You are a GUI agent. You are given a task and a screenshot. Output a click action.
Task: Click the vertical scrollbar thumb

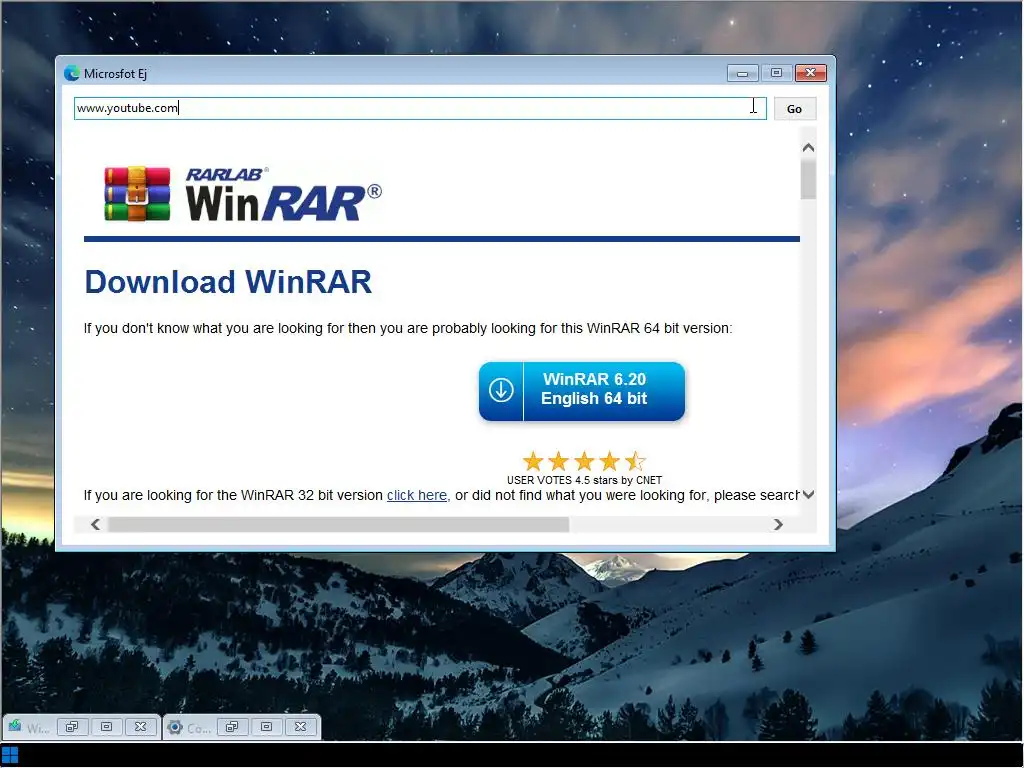(x=808, y=180)
